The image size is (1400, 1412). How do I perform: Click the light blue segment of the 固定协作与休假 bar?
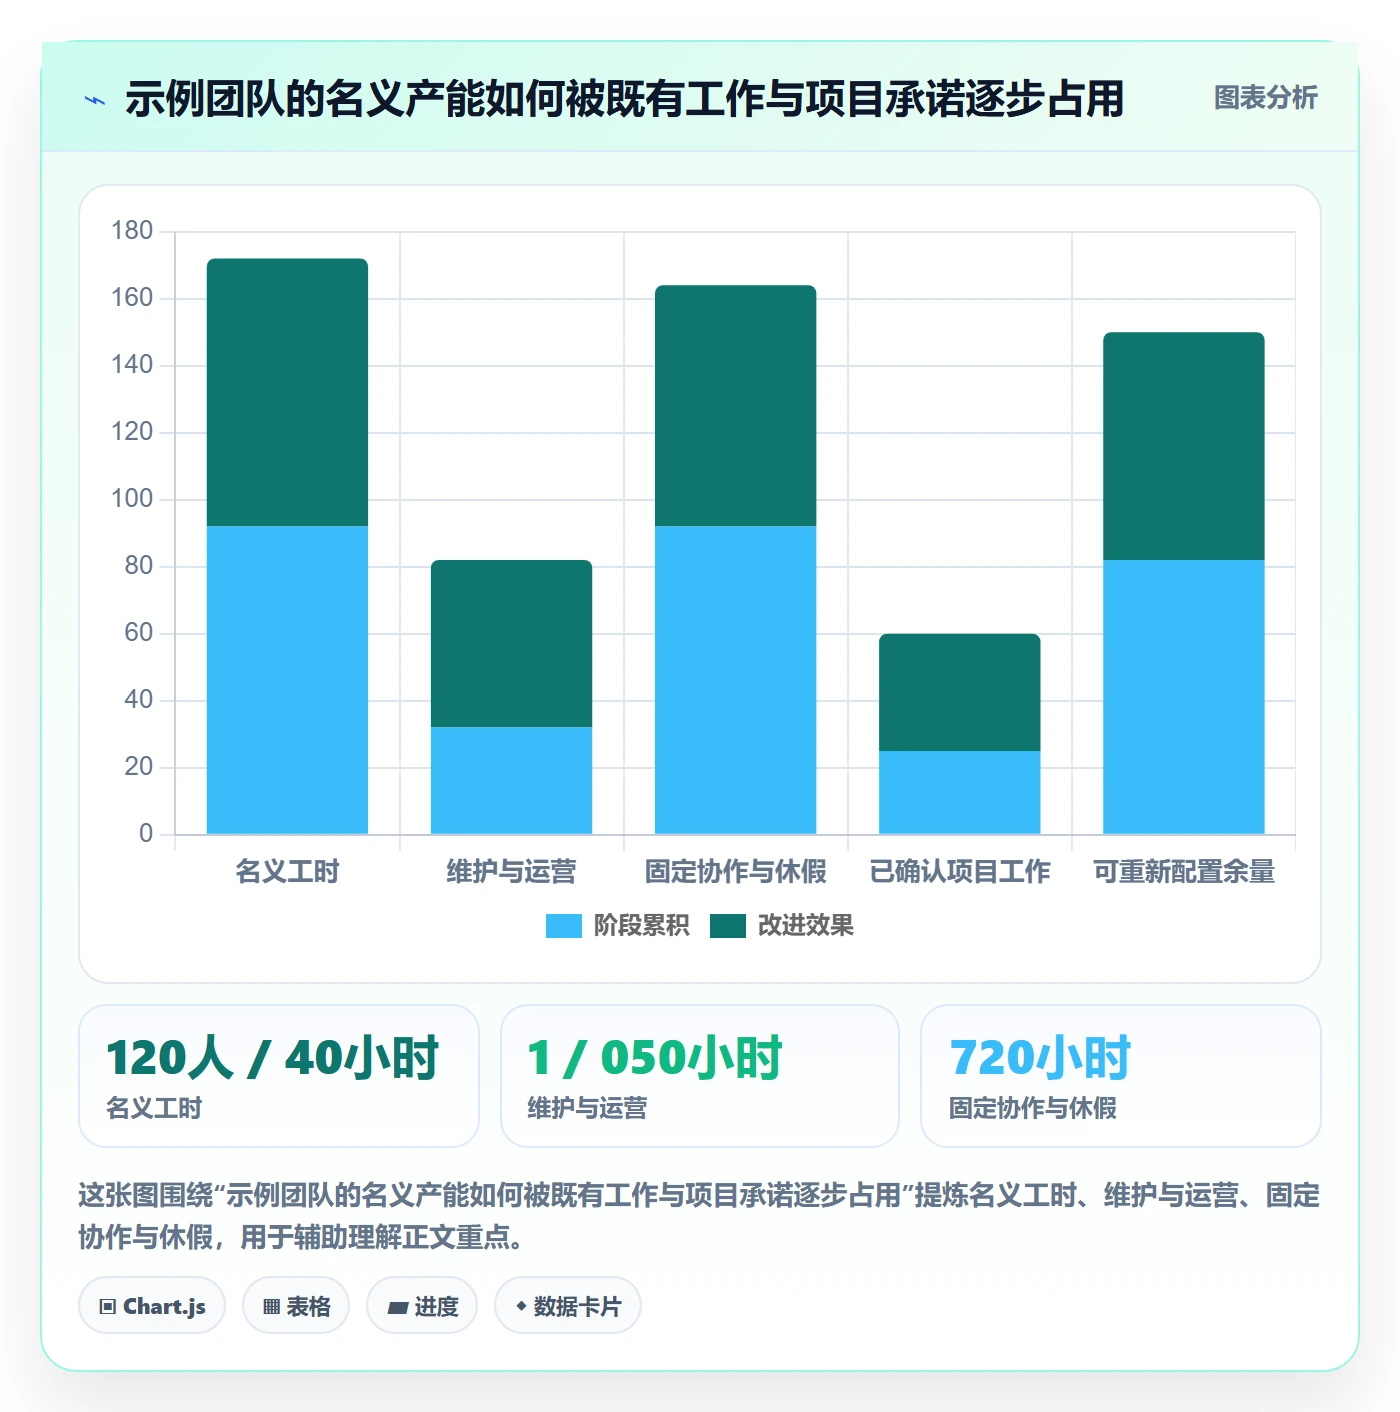pos(735,680)
